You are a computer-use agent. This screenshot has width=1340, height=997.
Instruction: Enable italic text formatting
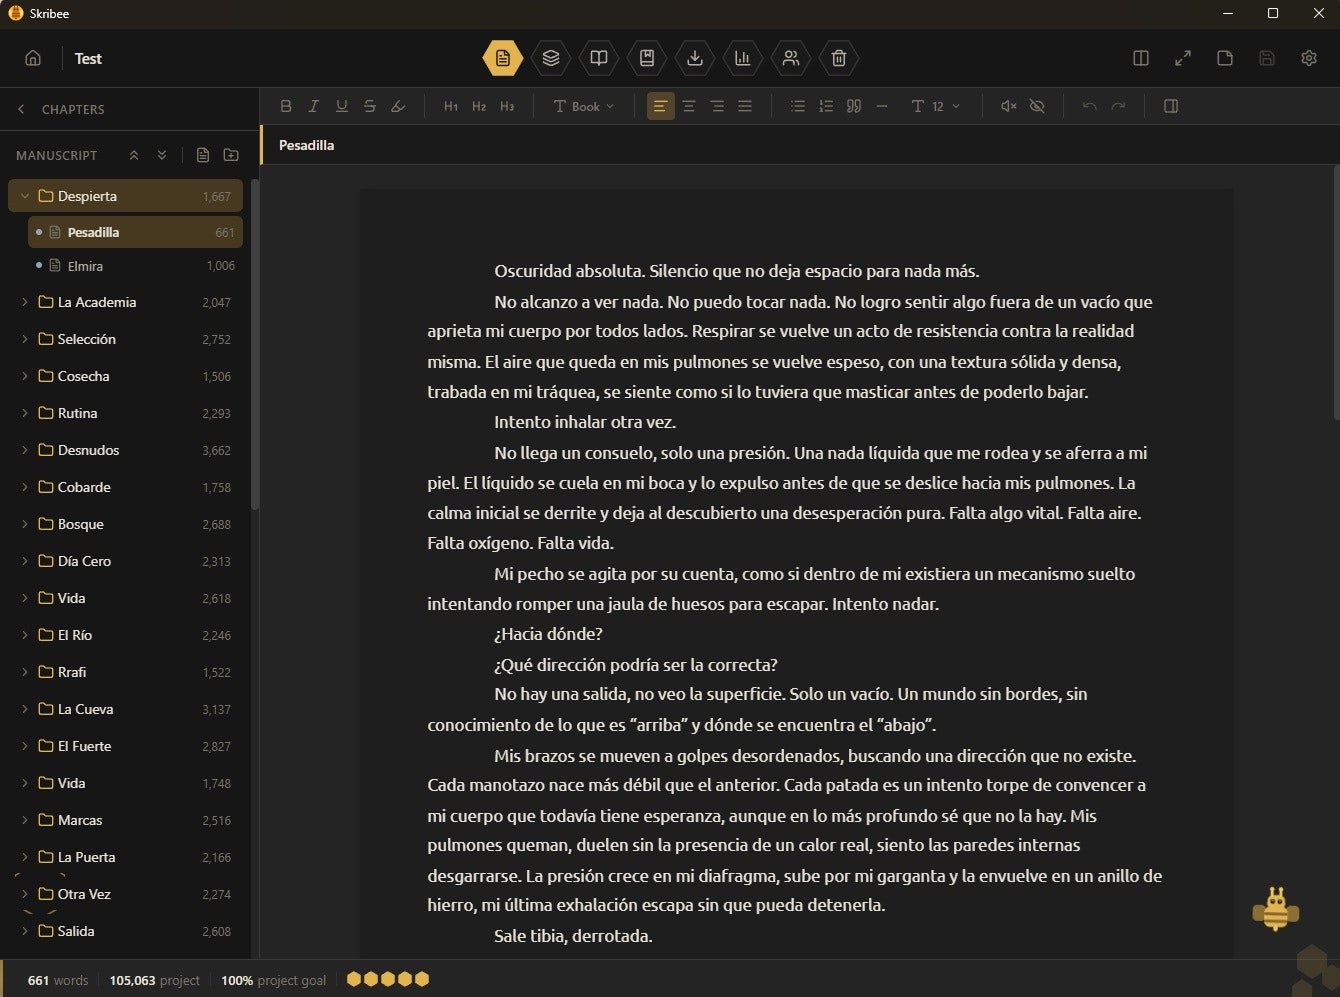314,106
